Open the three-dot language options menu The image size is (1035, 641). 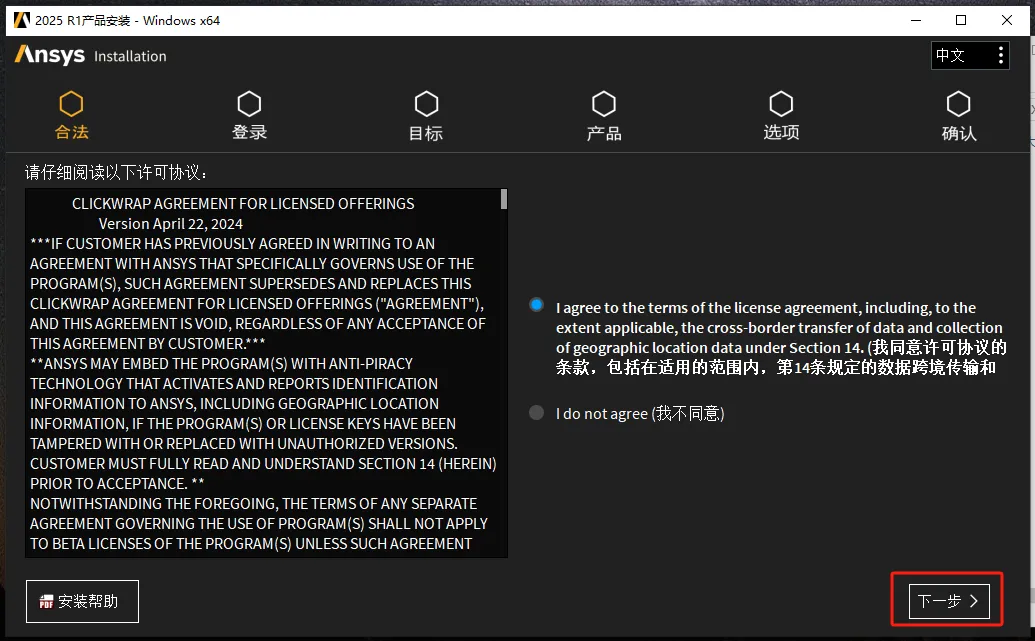[x=1001, y=55]
